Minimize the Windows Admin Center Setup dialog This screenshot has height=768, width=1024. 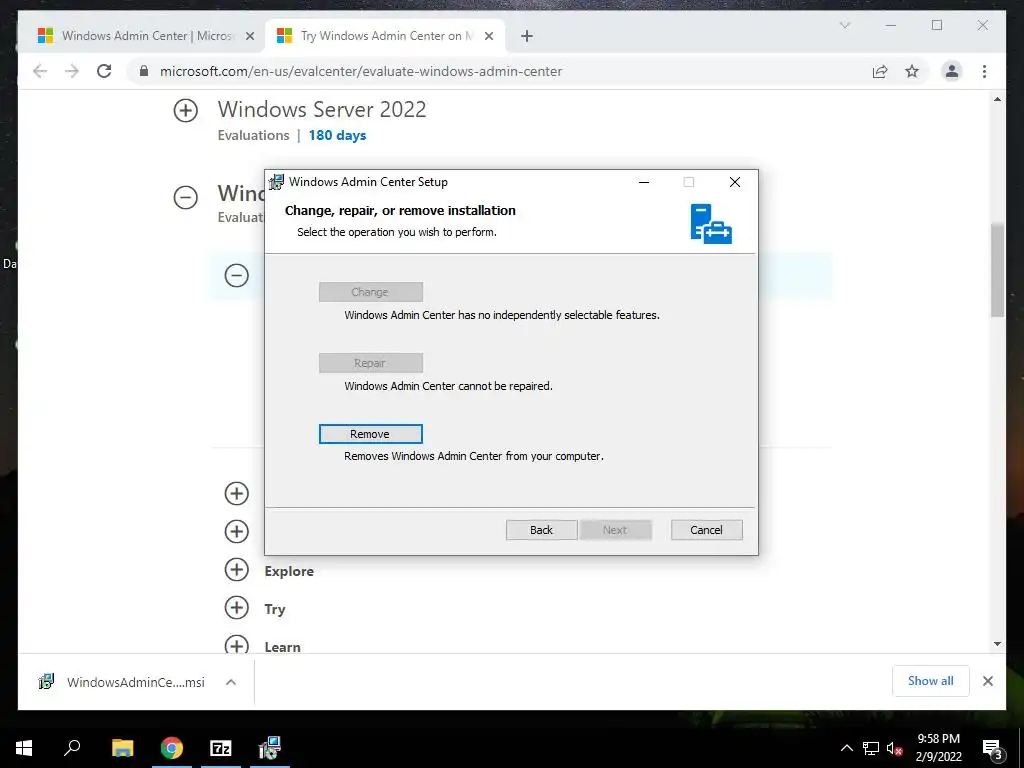pyautogui.click(x=644, y=182)
